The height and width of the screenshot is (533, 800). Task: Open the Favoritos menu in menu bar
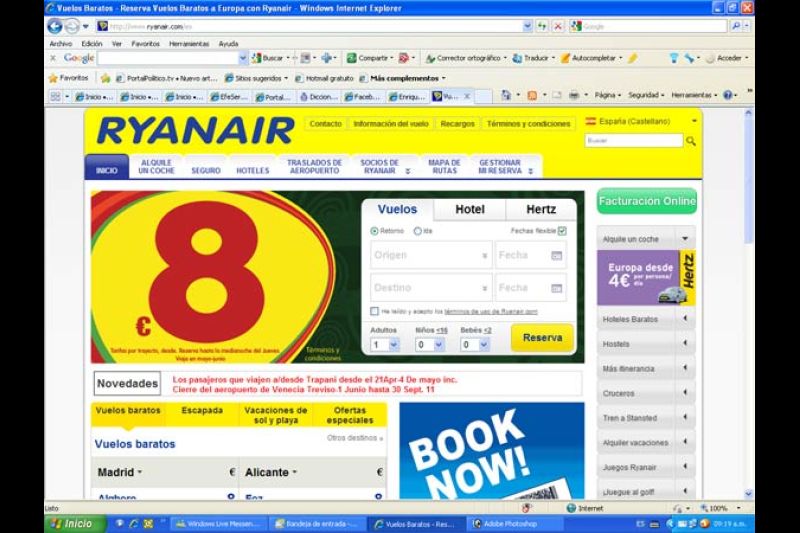tap(145, 44)
